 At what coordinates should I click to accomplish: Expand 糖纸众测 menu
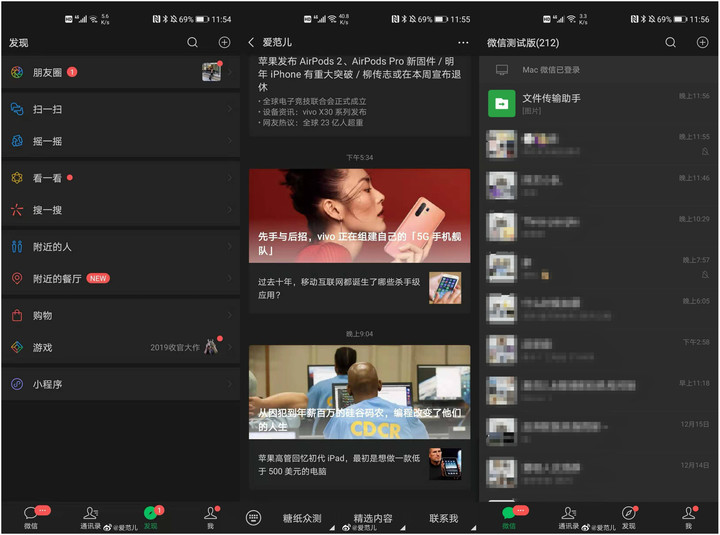pyautogui.click(x=302, y=518)
